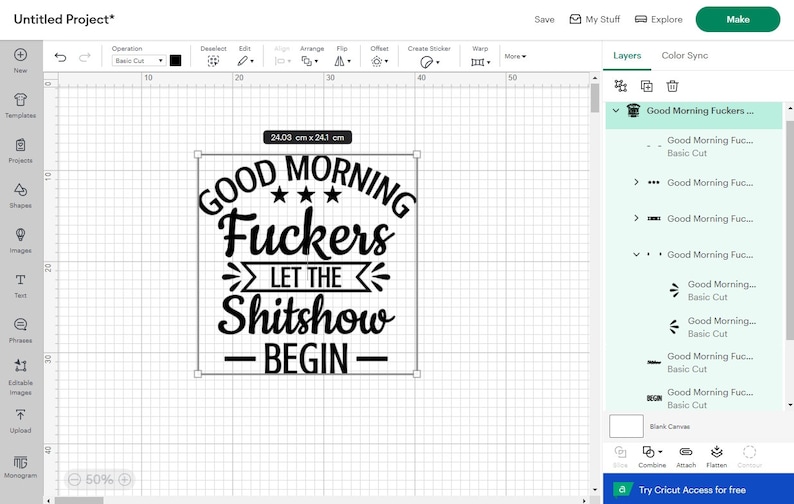The image size is (794, 504).
Task: Click the canvas vertical scrollbar
Action: (594, 98)
